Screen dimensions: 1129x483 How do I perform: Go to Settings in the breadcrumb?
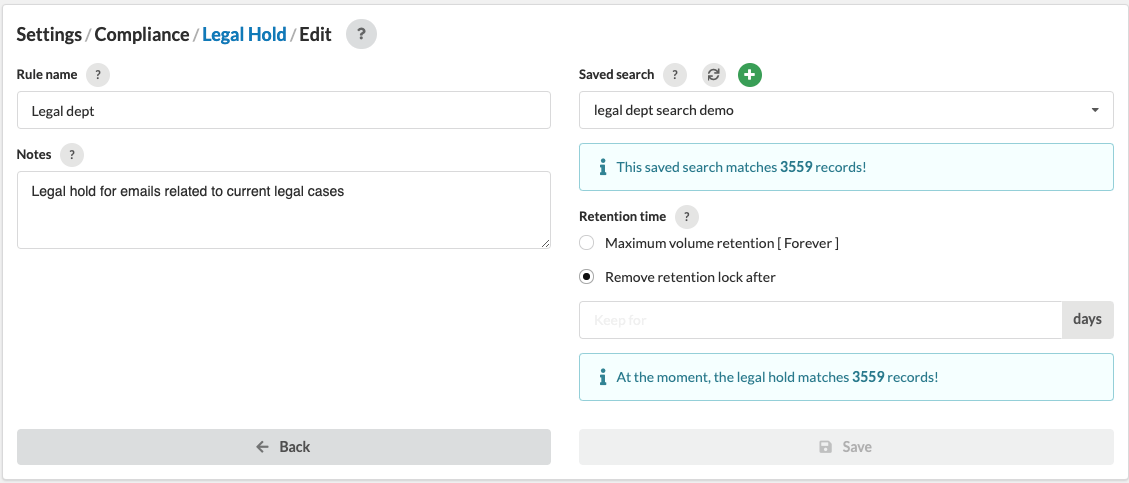[x=49, y=34]
